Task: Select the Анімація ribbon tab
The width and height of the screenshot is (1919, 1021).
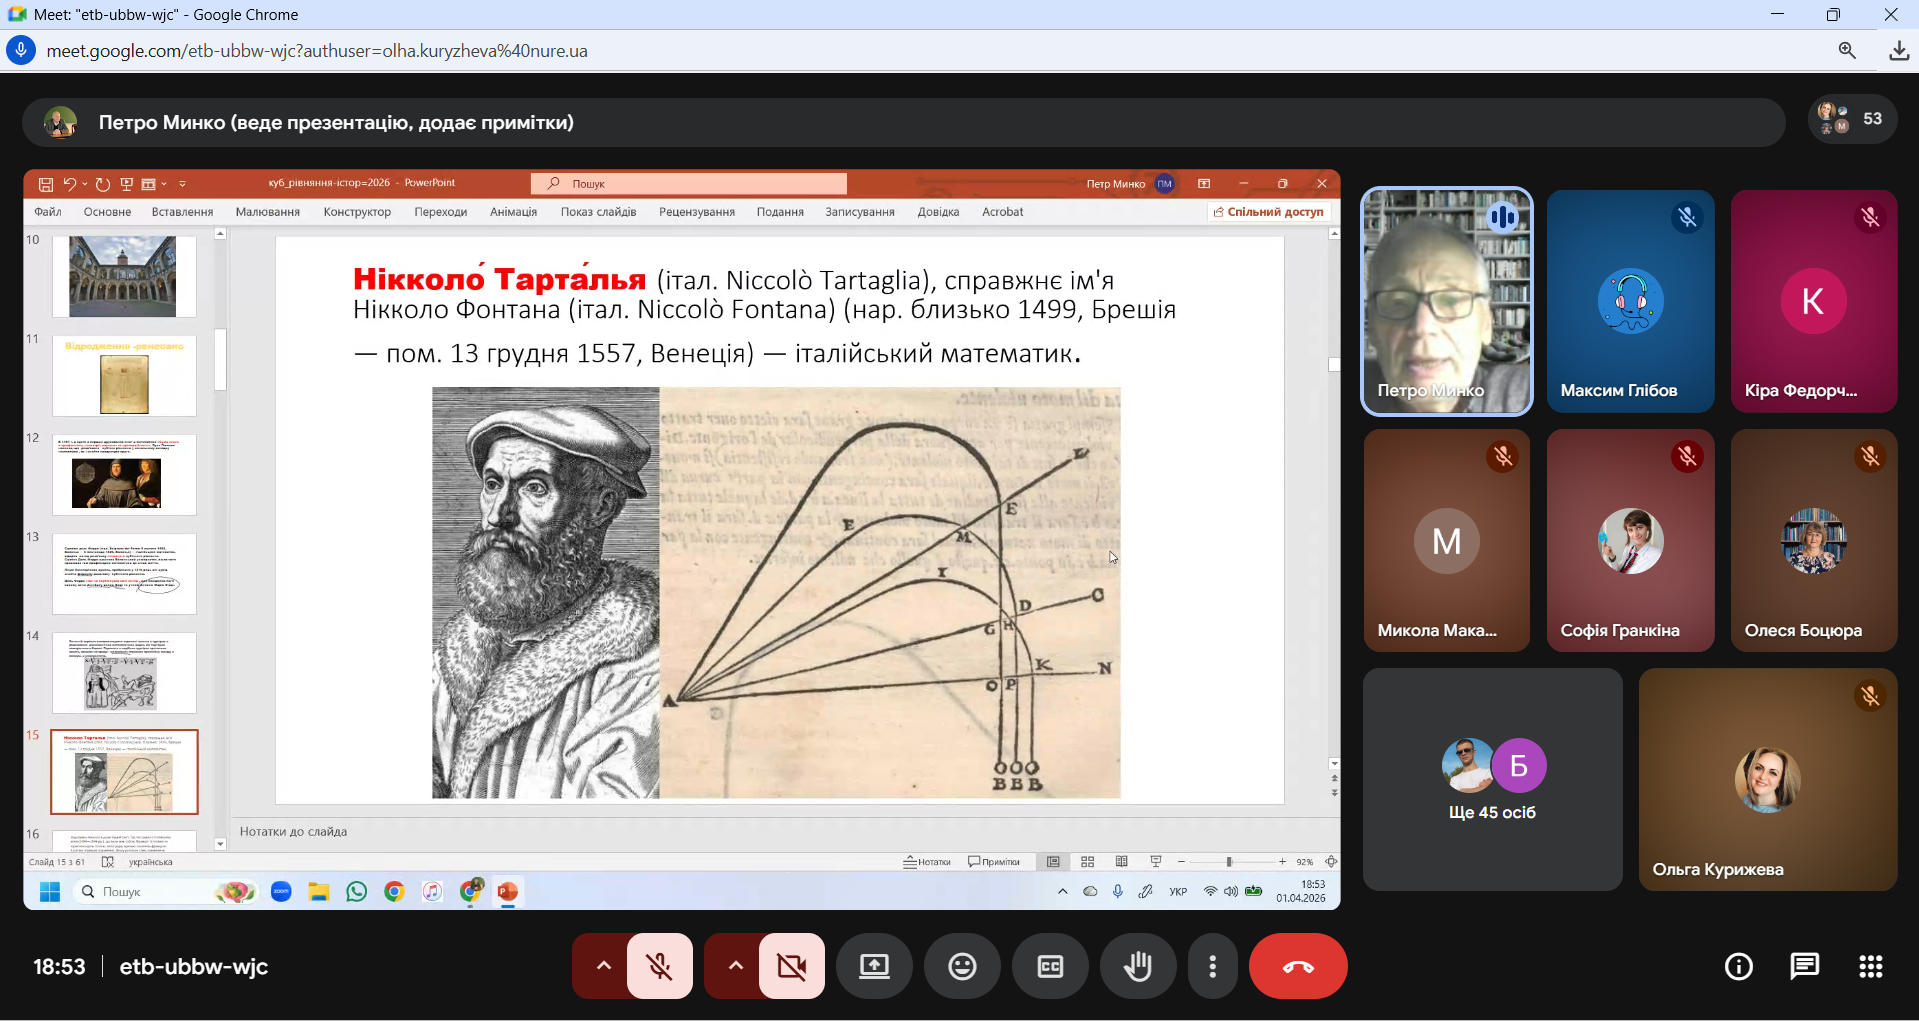Action: [513, 212]
